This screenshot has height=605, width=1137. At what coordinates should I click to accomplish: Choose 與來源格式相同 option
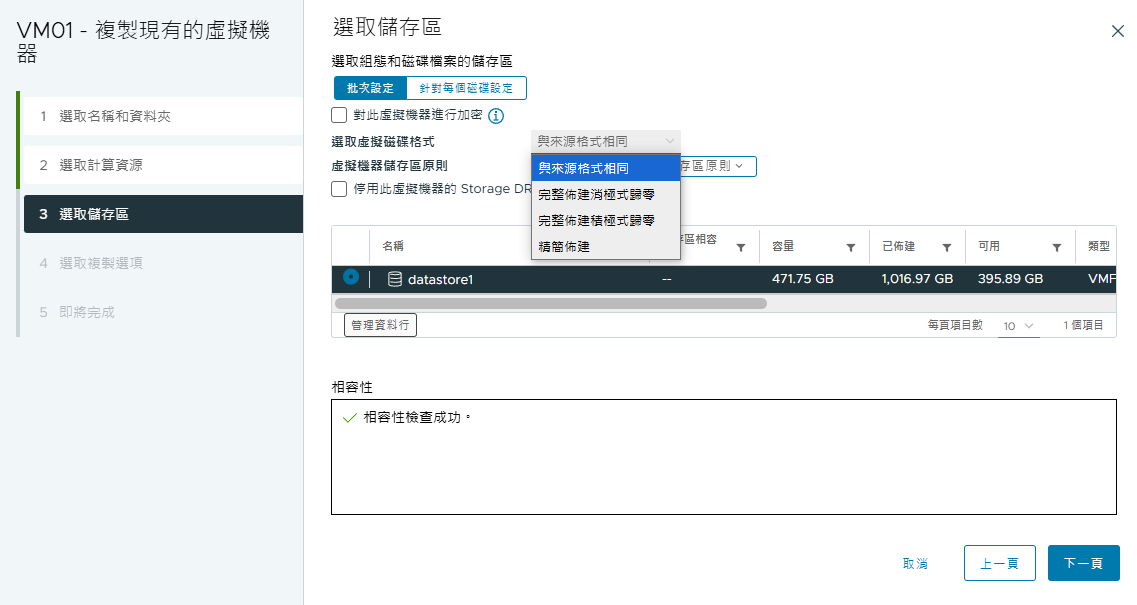605,168
